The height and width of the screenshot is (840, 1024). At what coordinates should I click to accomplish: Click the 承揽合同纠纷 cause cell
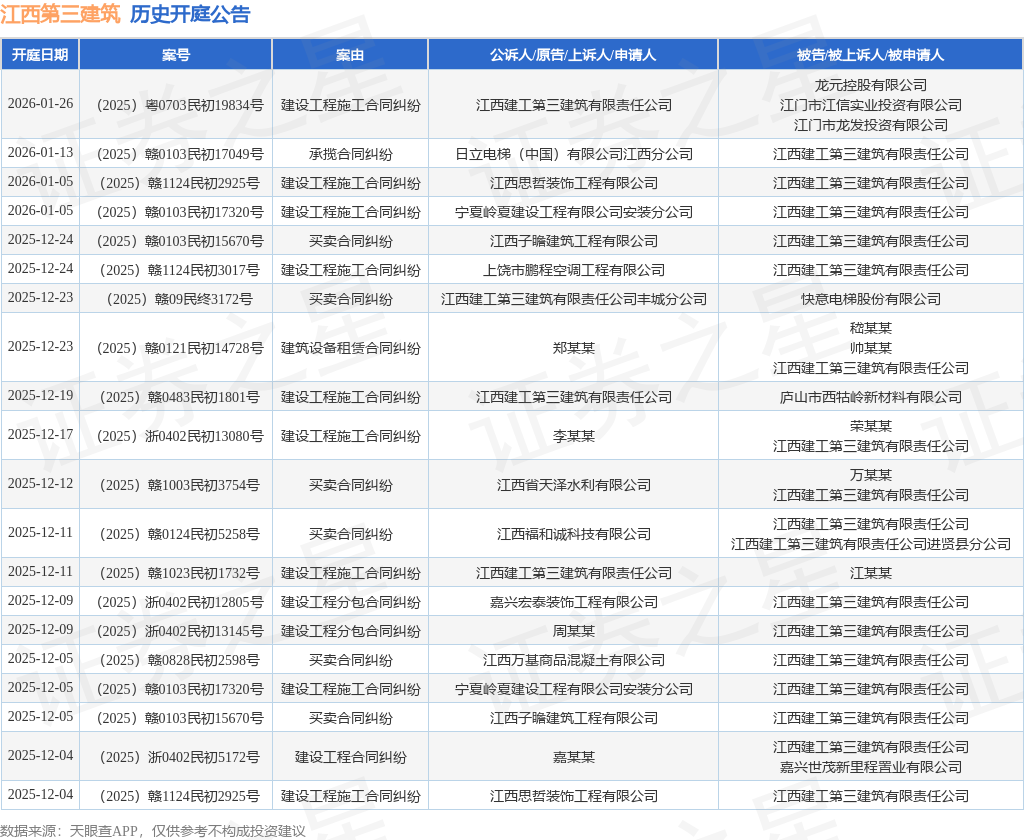[x=351, y=154]
